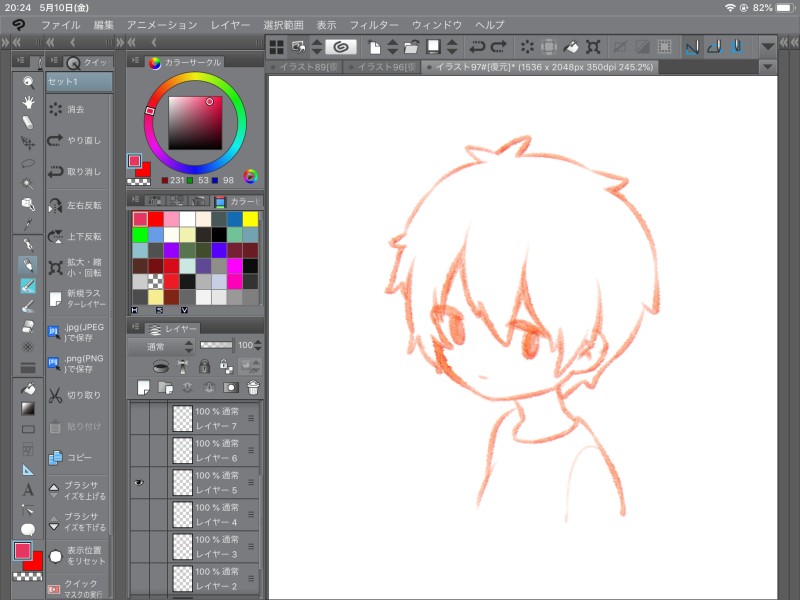
Task: Click コピー quick access button
Action: point(77,457)
